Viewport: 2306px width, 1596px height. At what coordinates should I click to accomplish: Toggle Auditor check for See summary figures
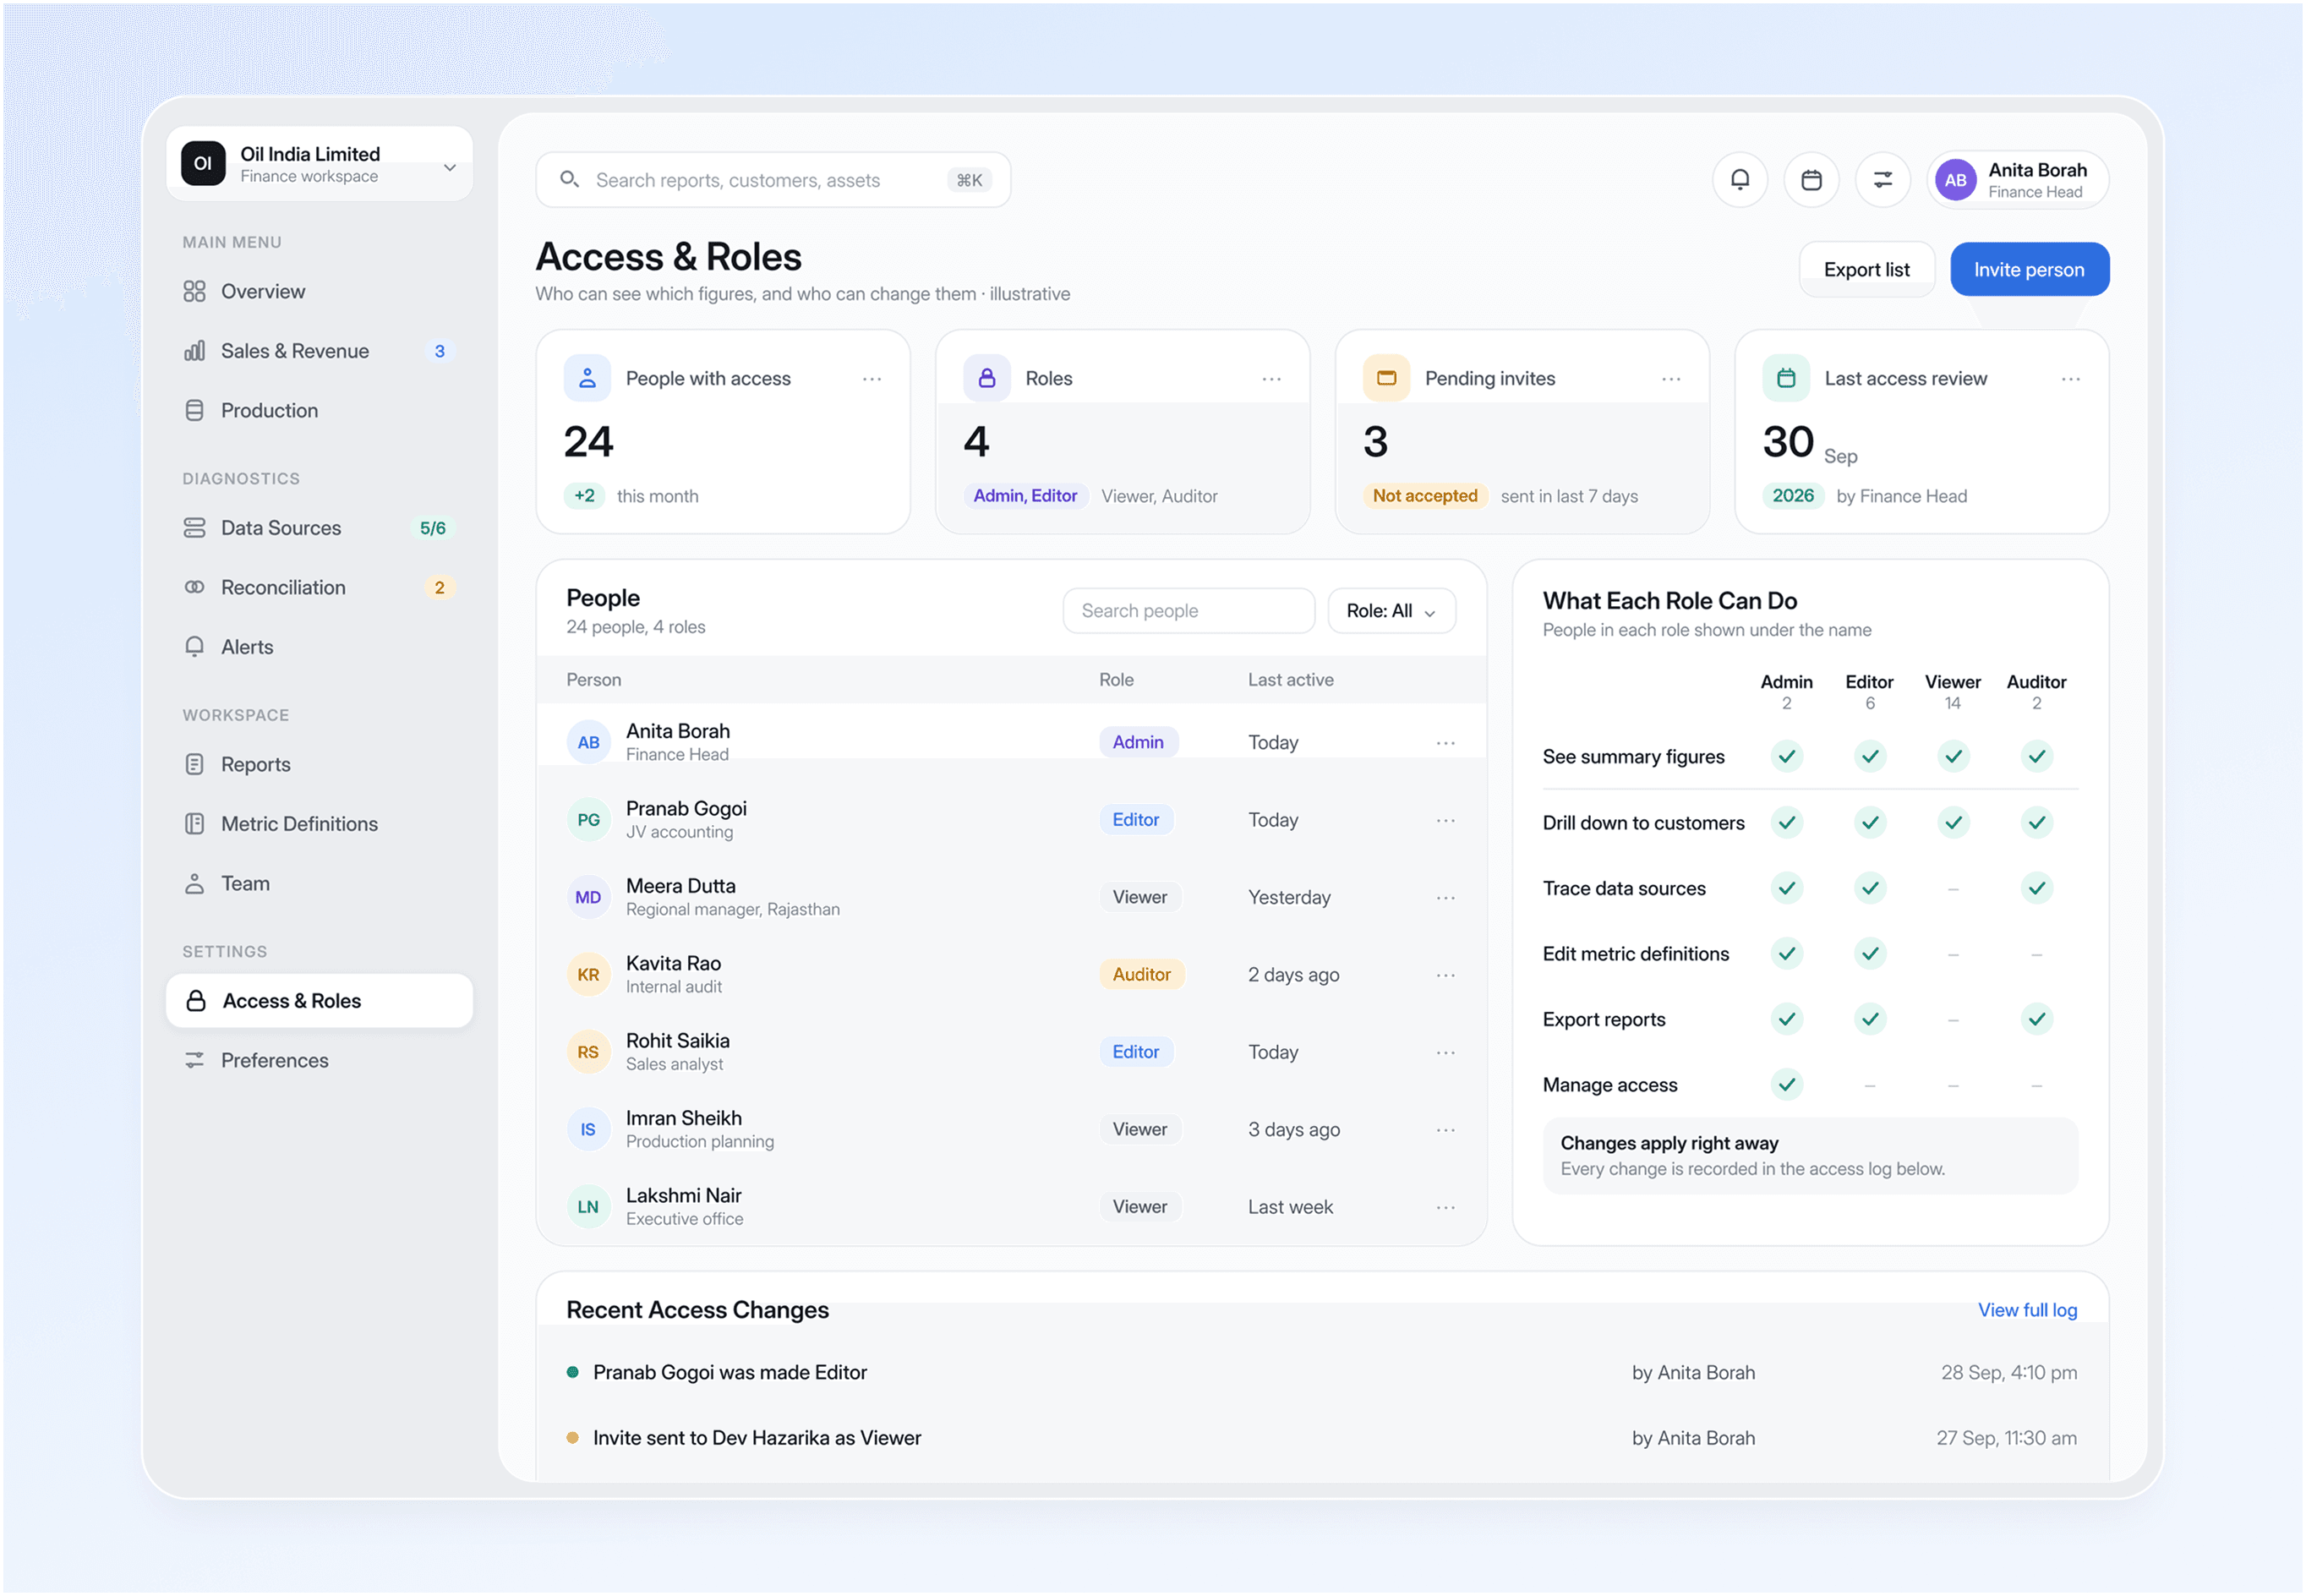2036,757
